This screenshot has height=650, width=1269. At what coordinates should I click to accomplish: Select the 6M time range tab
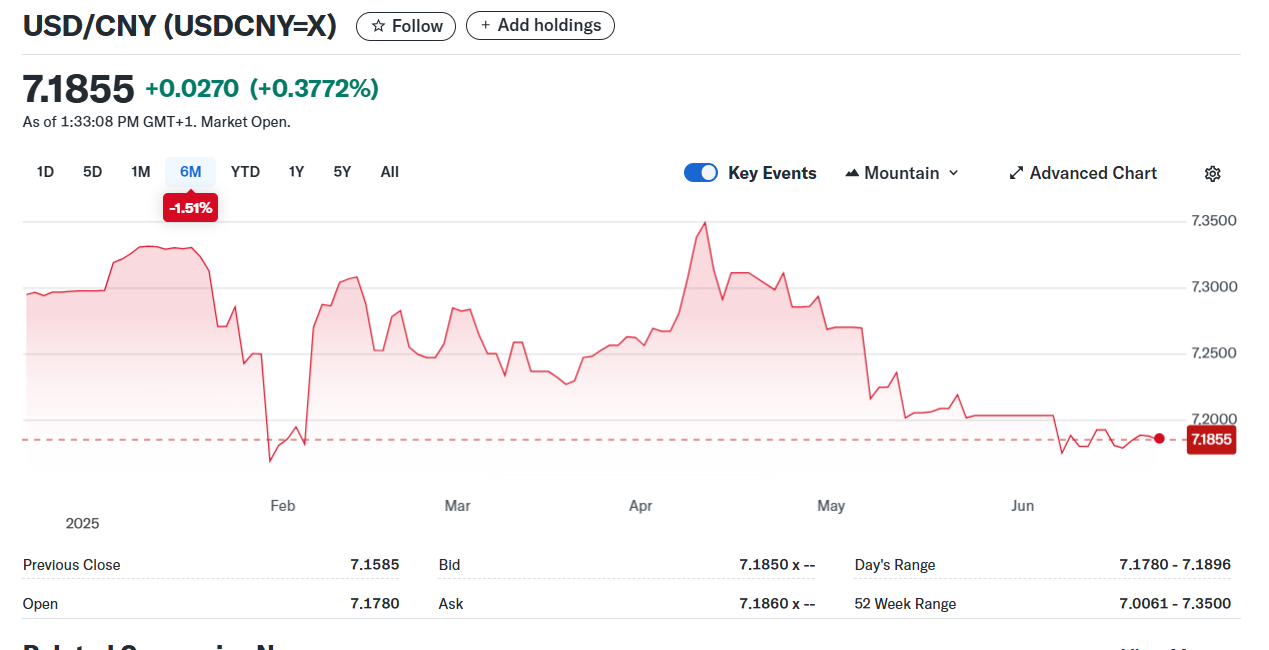click(190, 172)
